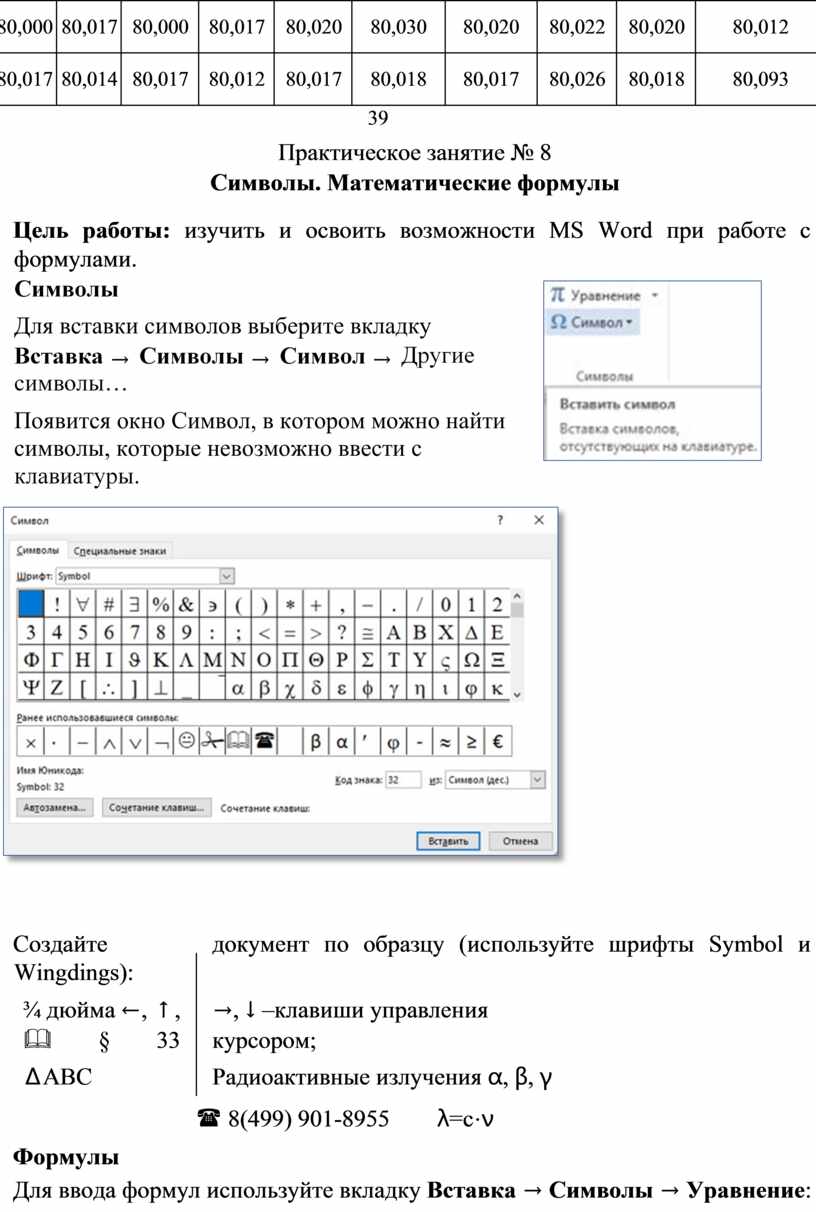Pick capital Ψ in the character grid
The width and height of the screenshot is (816, 1212).
click(32, 688)
